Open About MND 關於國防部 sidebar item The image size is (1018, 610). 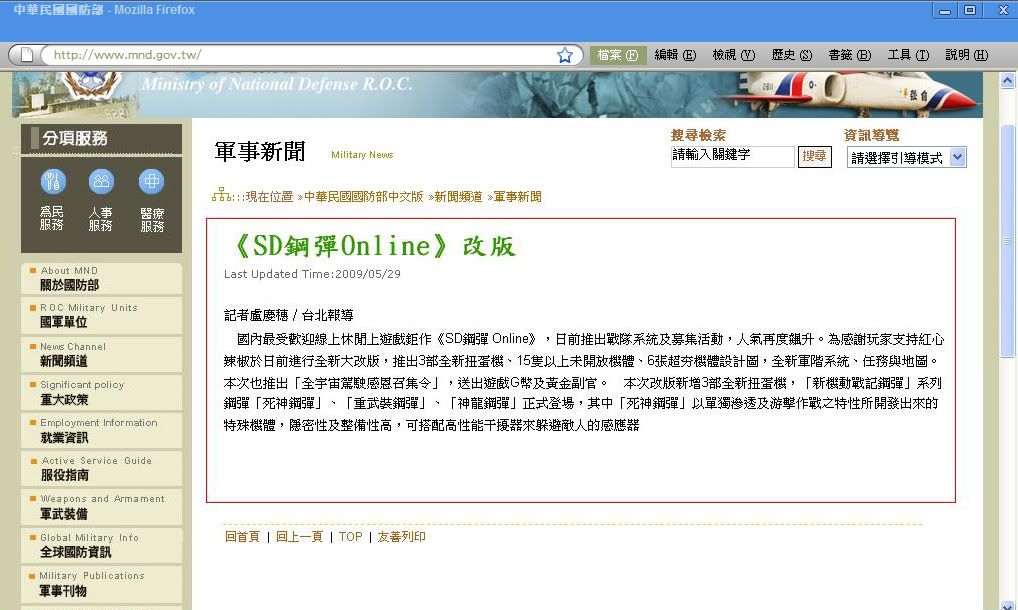point(101,278)
